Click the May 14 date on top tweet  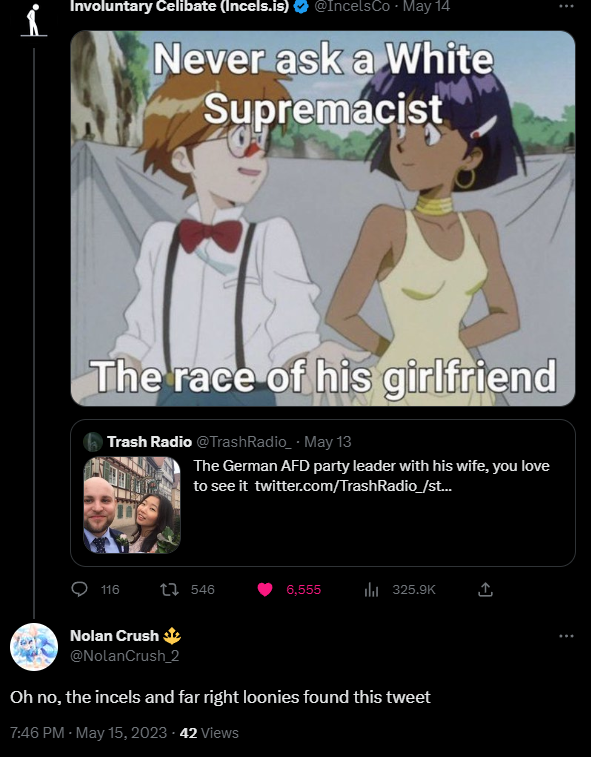click(426, 7)
